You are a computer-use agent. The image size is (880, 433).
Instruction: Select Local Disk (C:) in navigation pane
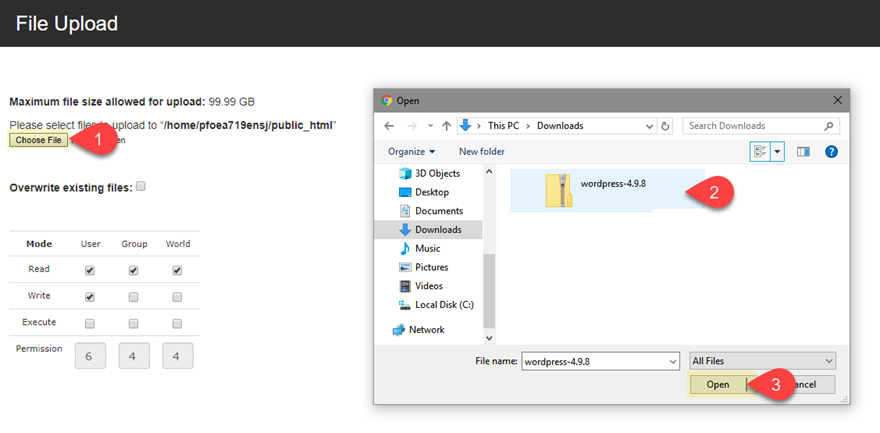[x=436, y=305]
